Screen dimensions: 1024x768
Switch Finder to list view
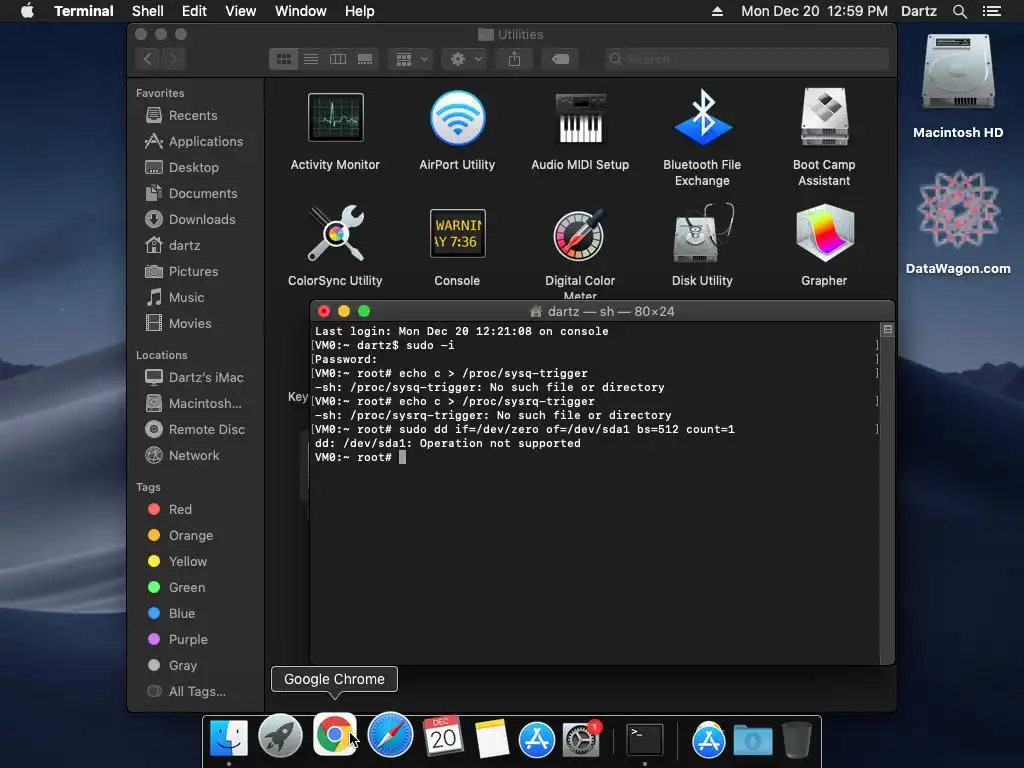coord(311,59)
